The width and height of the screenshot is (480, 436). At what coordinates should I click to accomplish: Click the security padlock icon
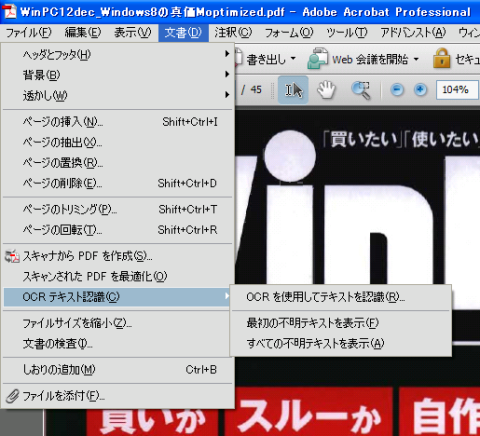click(441, 58)
